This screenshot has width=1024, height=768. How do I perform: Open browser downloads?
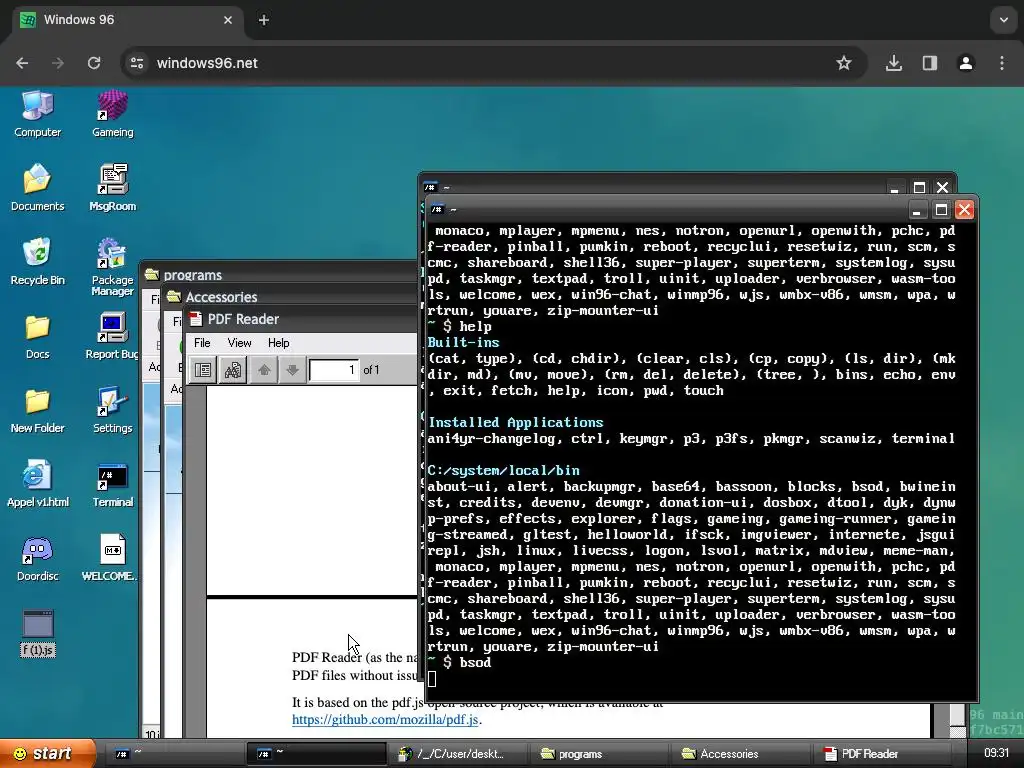[x=894, y=63]
